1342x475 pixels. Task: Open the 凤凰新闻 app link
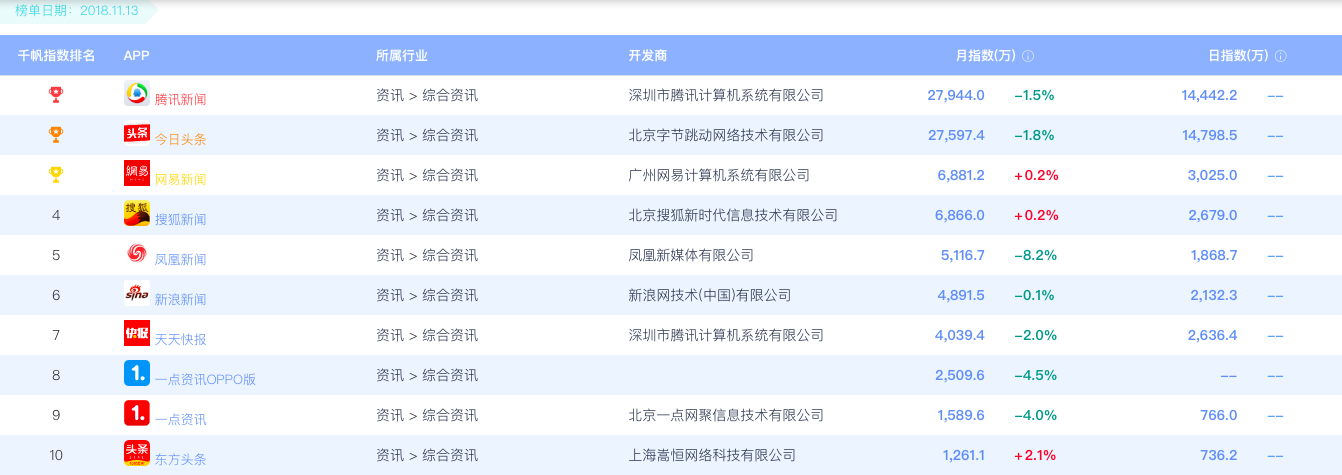[x=180, y=259]
